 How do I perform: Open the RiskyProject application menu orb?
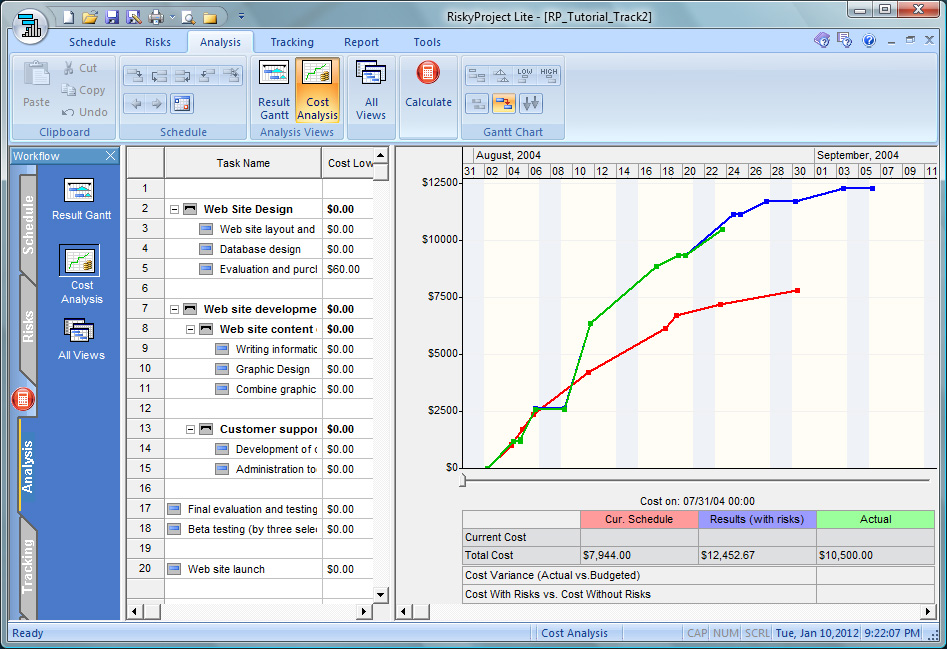(30, 25)
